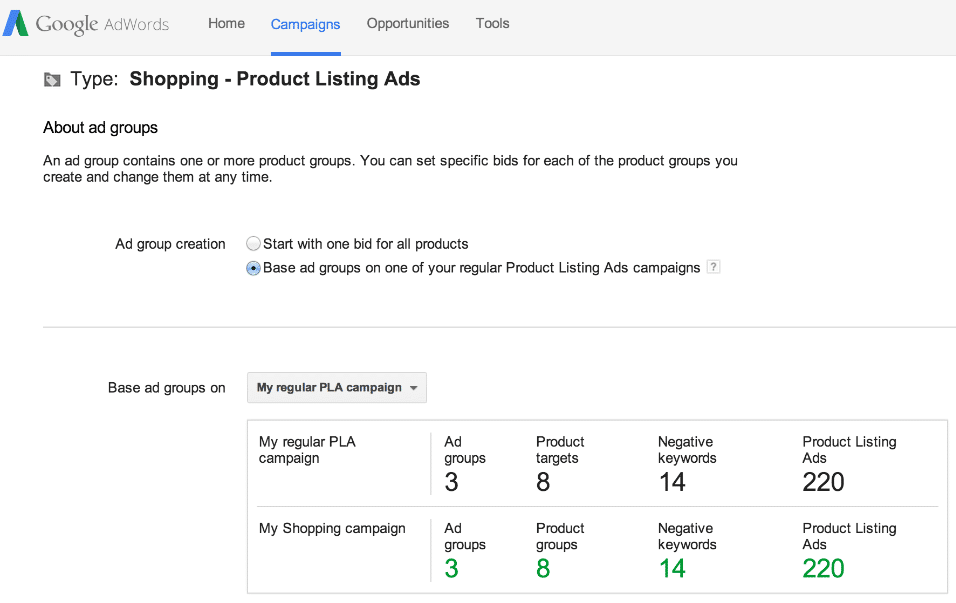The image size is (956, 603).
Task: Click the 'Product groups' column label
Action: tap(560, 537)
